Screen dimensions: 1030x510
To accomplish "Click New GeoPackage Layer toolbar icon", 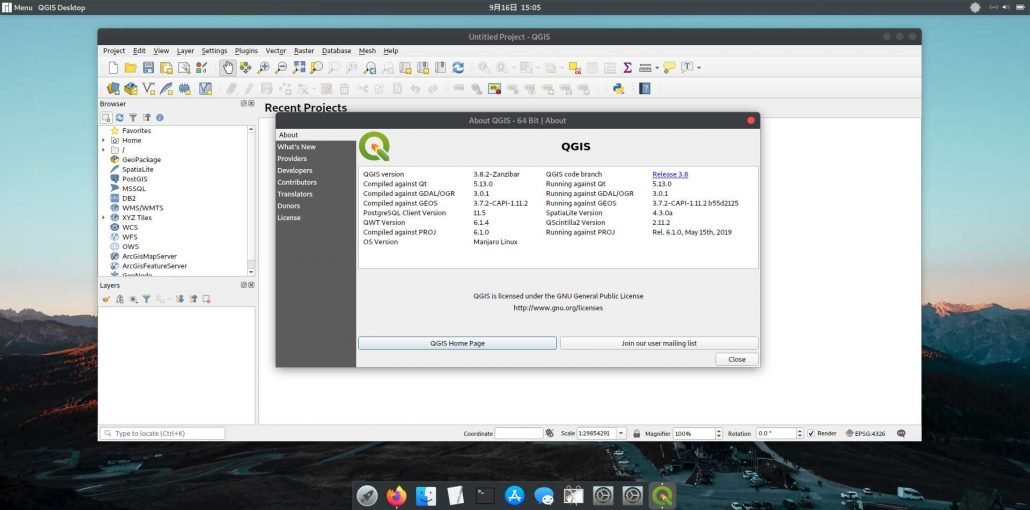I will pos(131,89).
